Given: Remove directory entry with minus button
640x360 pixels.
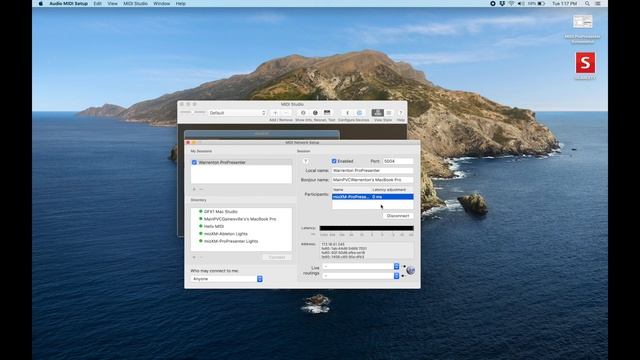Looking at the screenshot, I should coord(201,257).
